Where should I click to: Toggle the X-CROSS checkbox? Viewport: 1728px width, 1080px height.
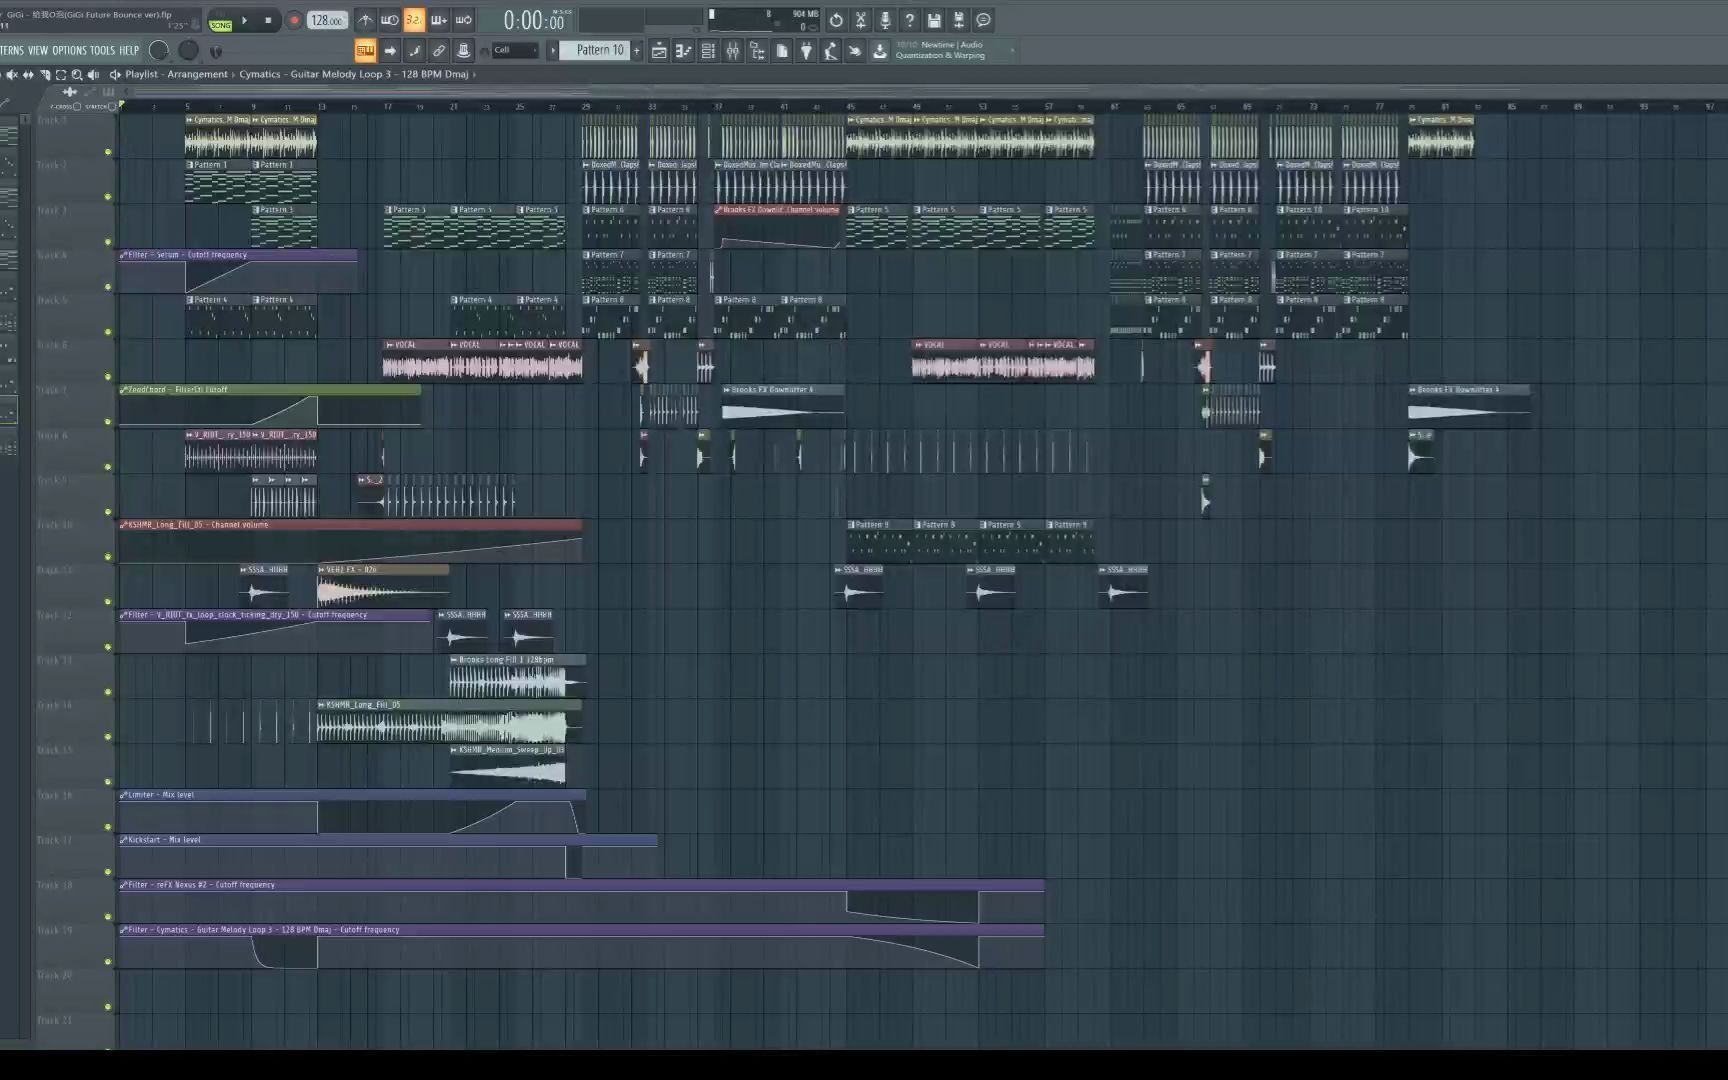pyautogui.click(x=78, y=106)
